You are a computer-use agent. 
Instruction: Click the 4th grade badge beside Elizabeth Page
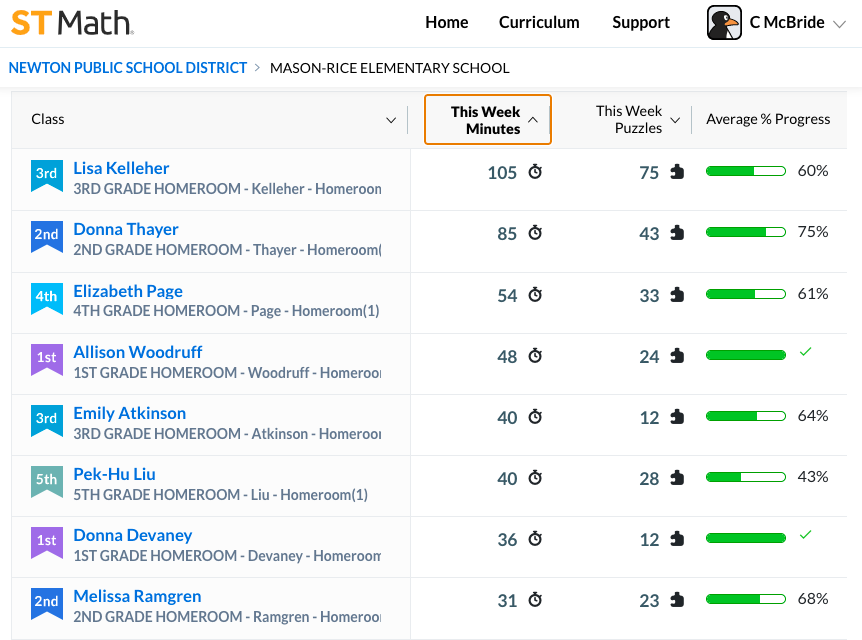[46, 299]
